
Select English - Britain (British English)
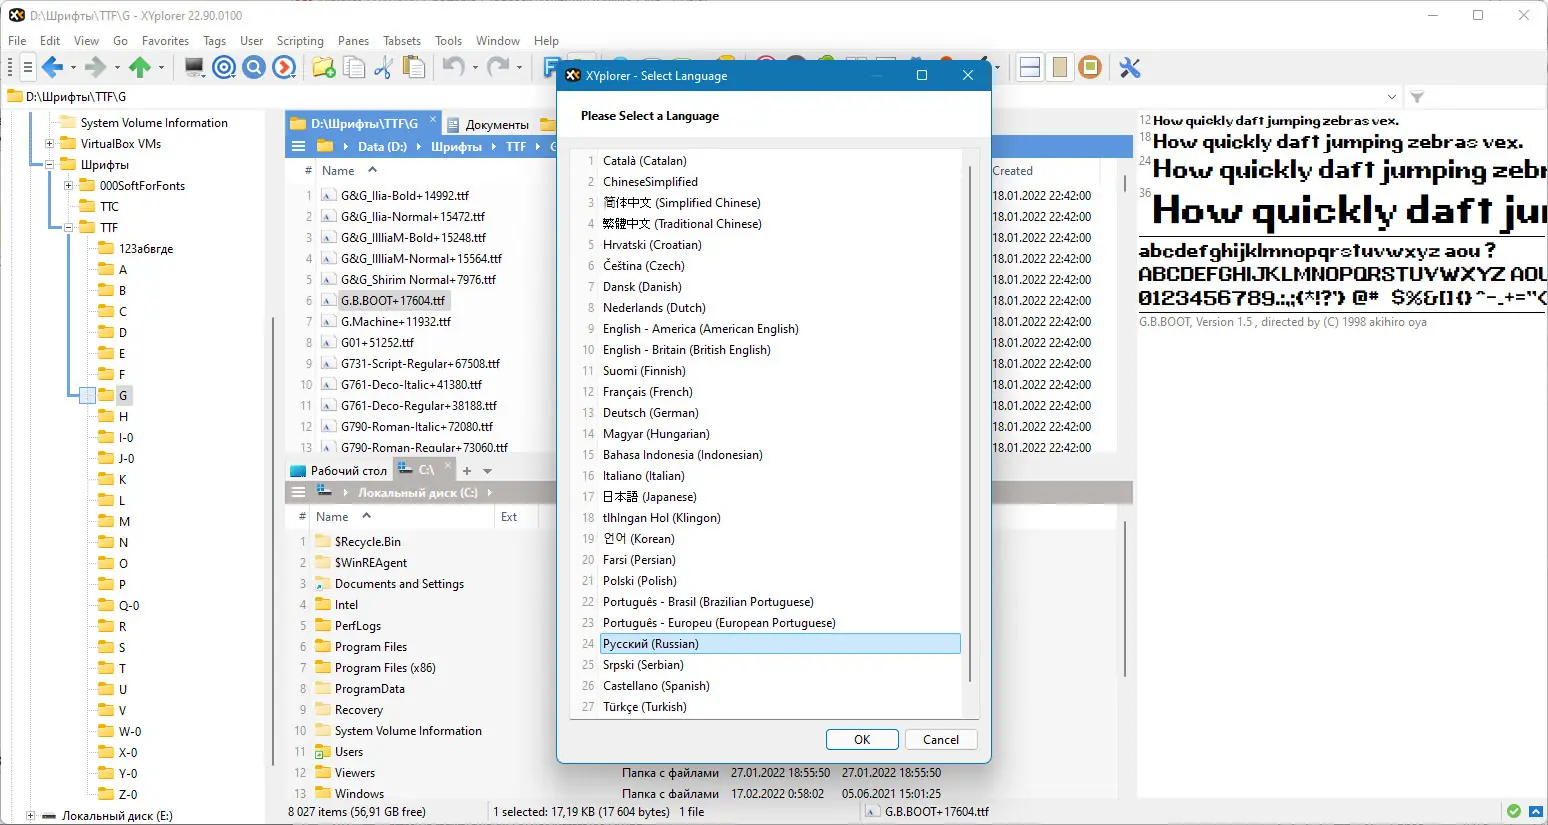pos(780,350)
